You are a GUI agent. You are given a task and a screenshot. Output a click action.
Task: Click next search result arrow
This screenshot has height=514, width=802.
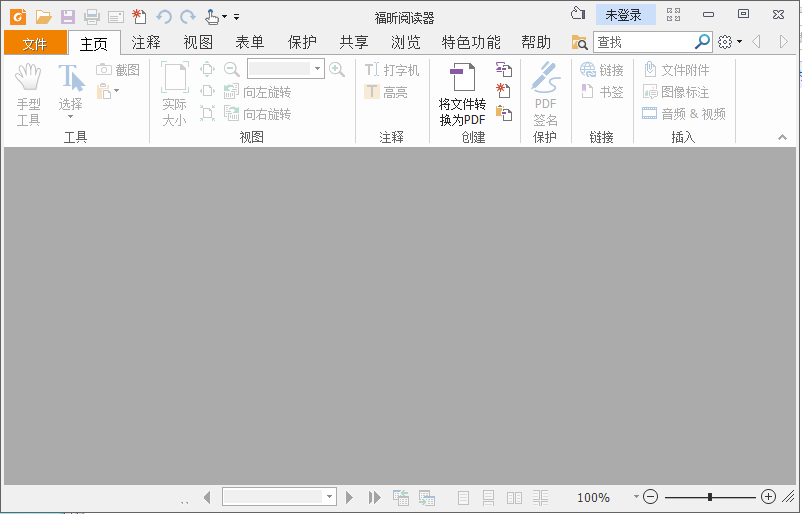[783, 41]
